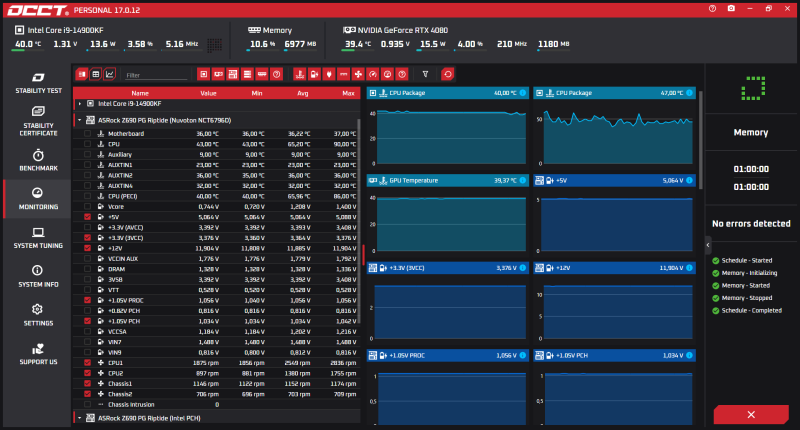Click the reset values refresh icon
This screenshot has height=430, width=800.
pyautogui.click(x=447, y=74)
